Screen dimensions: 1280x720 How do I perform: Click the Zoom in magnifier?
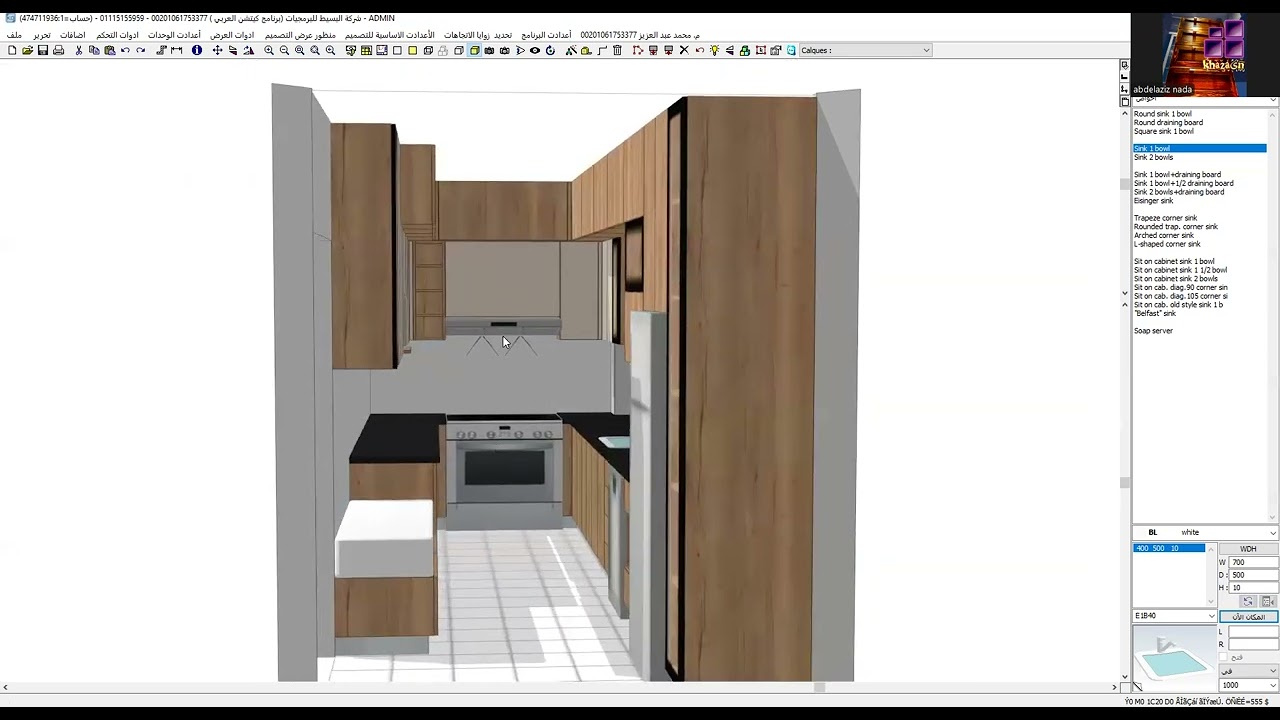pyautogui.click(x=269, y=50)
